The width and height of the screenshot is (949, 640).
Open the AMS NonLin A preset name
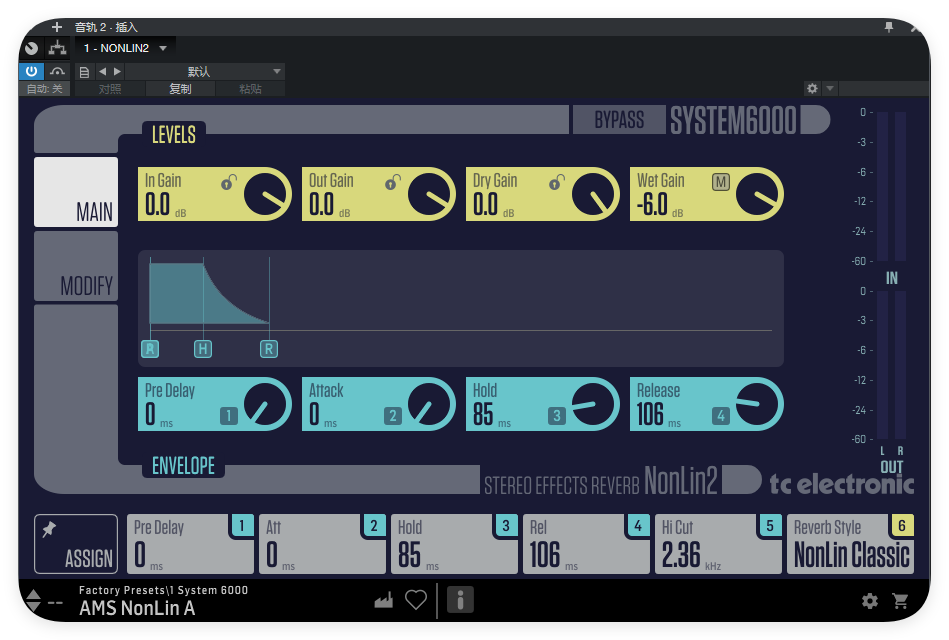click(x=137, y=608)
